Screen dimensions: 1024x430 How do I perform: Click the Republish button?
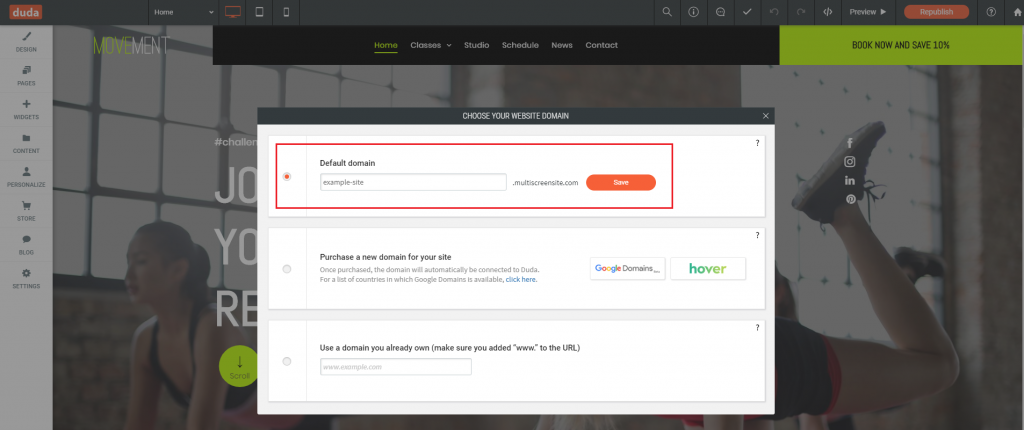tap(936, 12)
